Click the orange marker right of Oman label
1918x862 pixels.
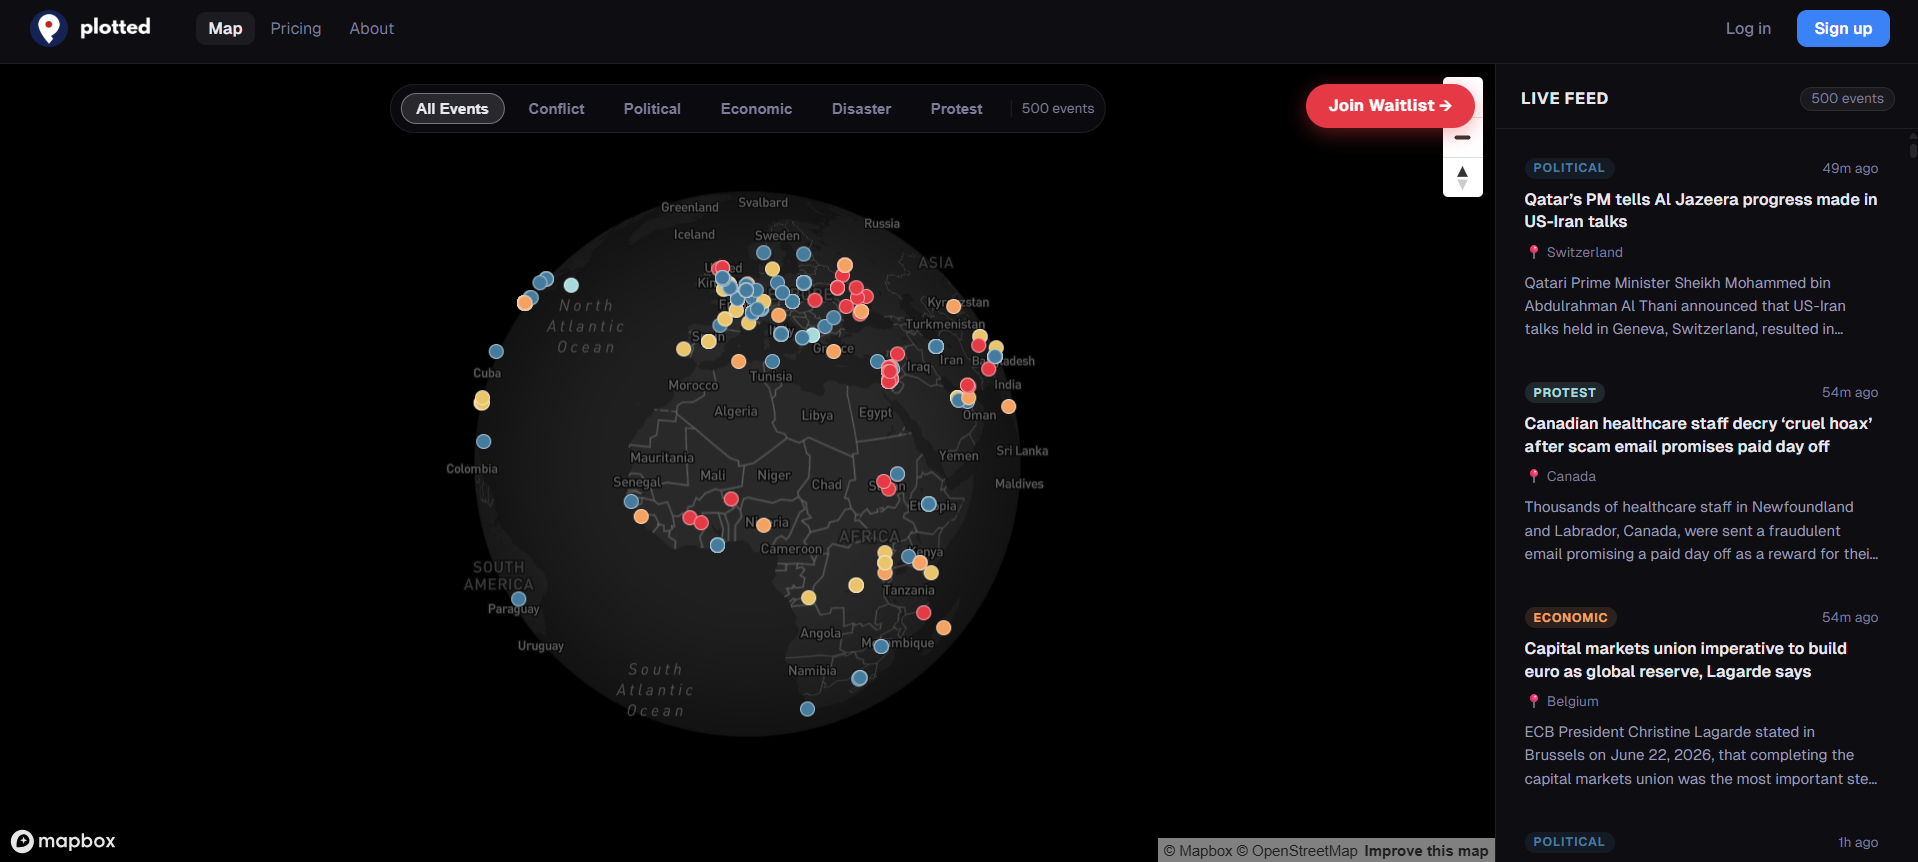tap(1008, 406)
